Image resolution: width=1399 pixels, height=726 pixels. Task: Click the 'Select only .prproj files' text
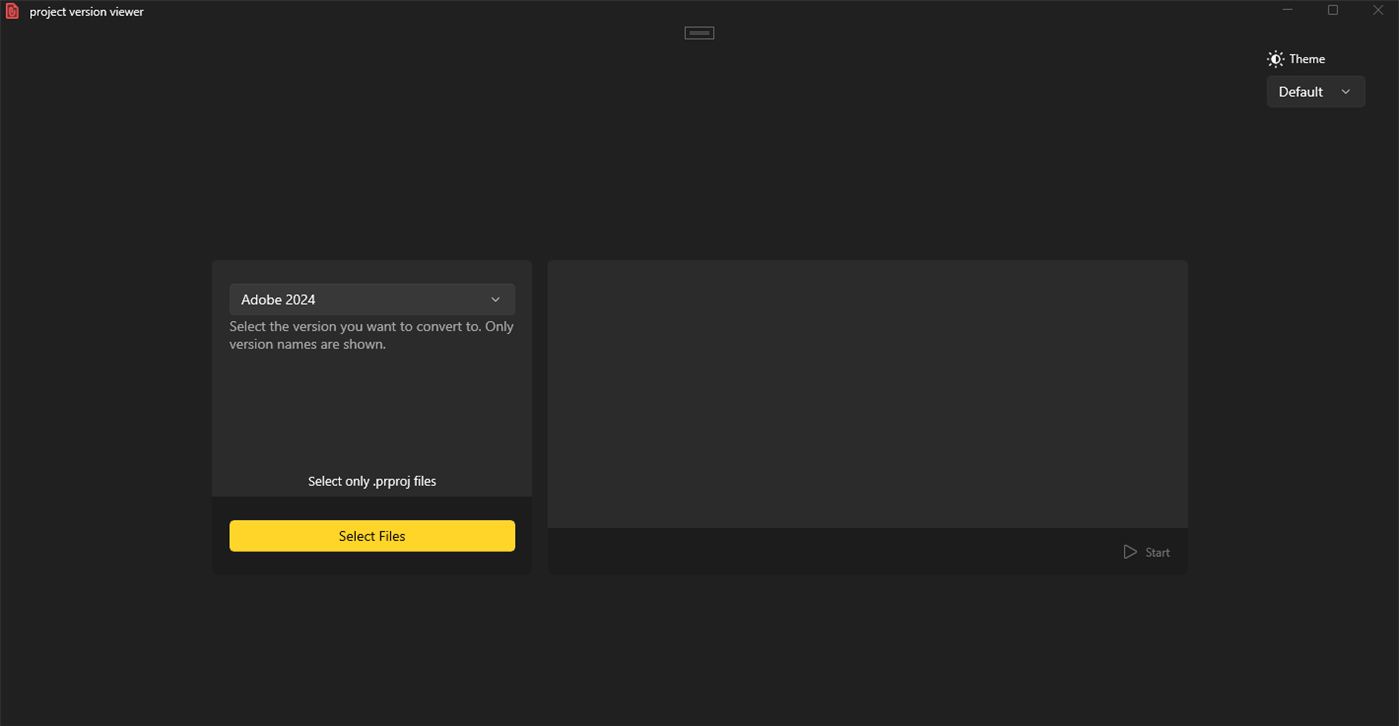pyautogui.click(x=372, y=481)
